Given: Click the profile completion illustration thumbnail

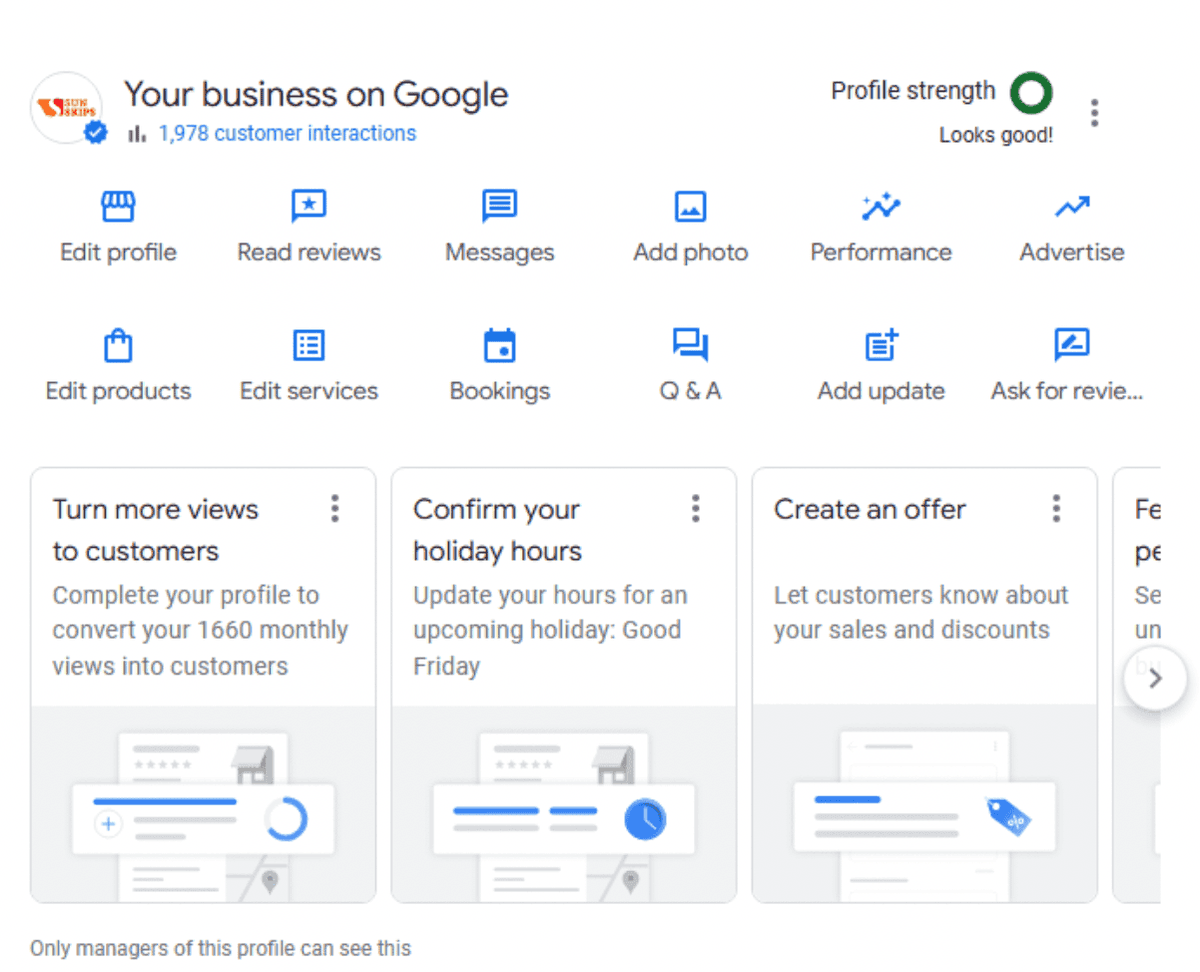Looking at the screenshot, I should coord(203,804).
